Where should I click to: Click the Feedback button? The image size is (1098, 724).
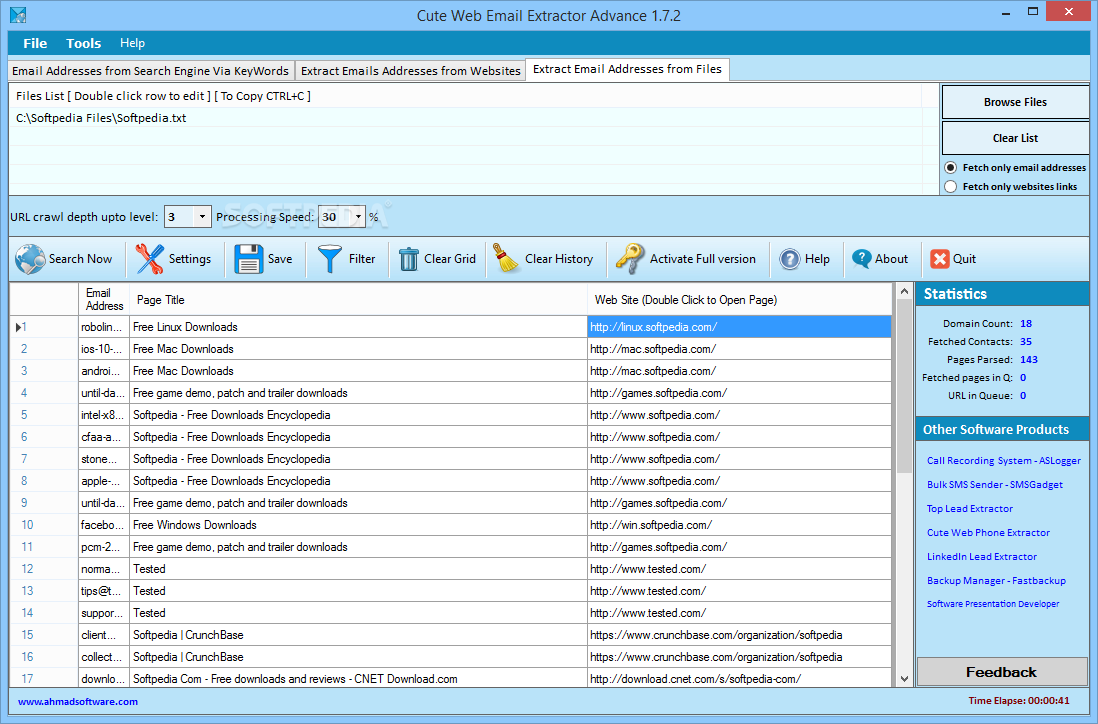(1001, 672)
